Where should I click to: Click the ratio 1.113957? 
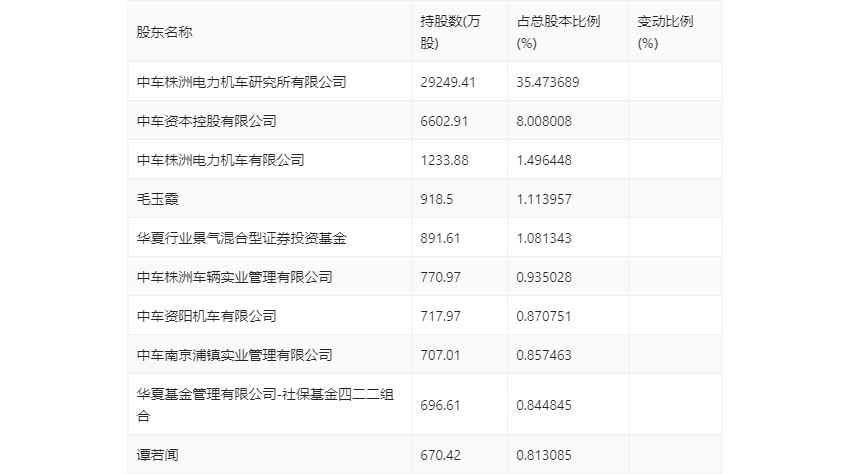pos(544,199)
